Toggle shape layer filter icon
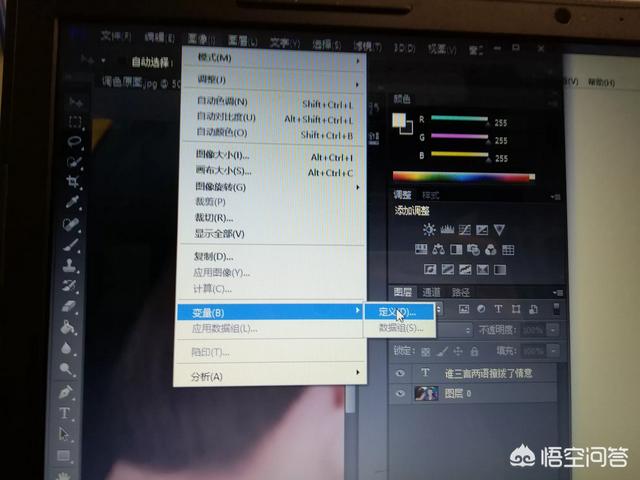The width and height of the screenshot is (640, 480). (x=516, y=309)
